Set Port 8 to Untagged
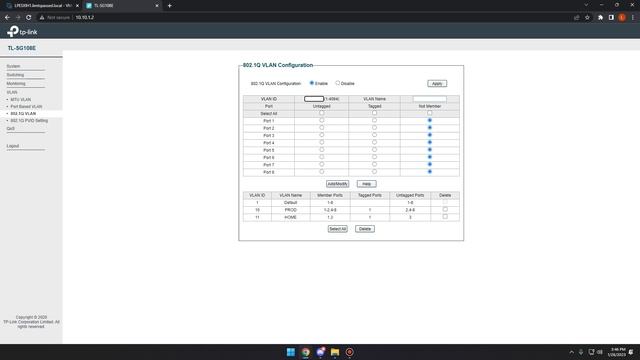Image resolution: width=640 pixels, height=360 pixels. click(322, 172)
